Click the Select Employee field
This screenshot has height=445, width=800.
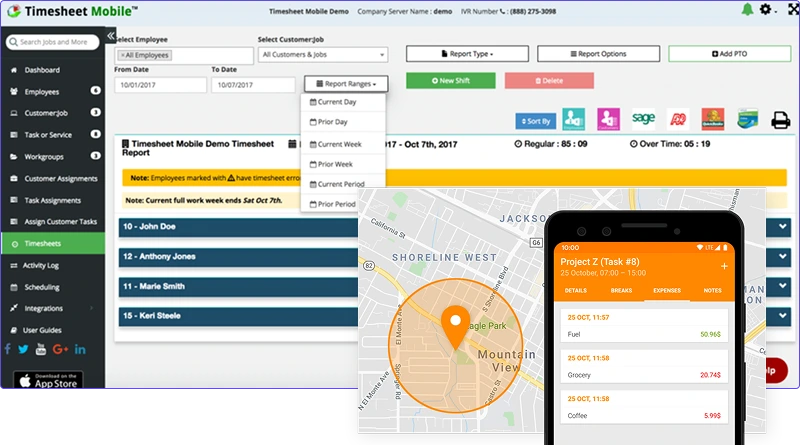coord(184,55)
